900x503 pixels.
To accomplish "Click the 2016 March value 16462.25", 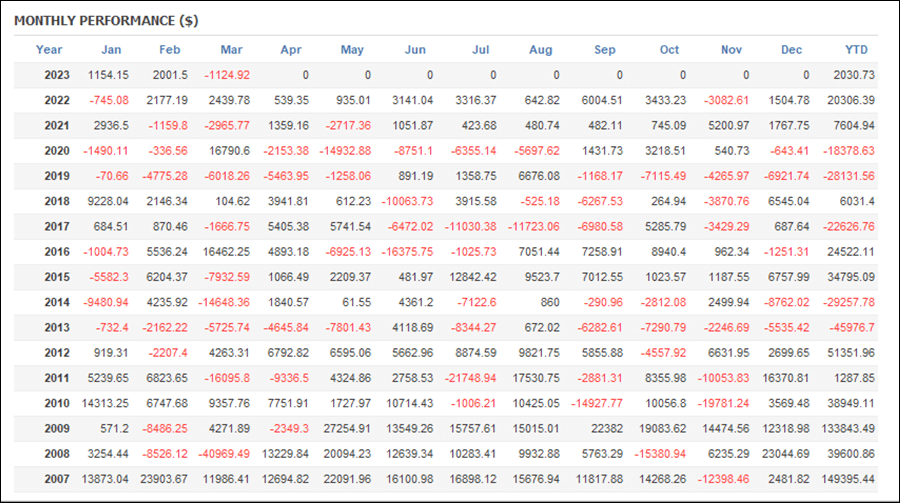I will [x=226, y=252].
